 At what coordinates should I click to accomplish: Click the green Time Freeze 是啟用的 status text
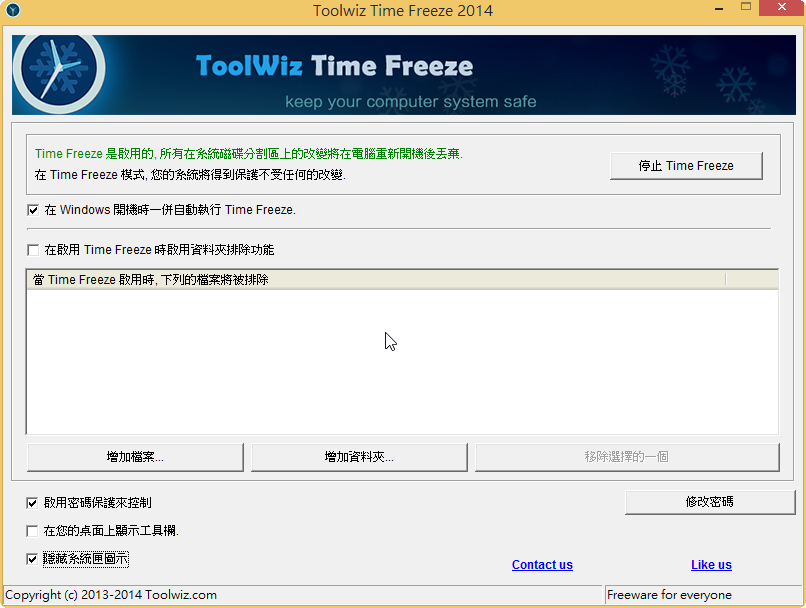click(249, 154)
